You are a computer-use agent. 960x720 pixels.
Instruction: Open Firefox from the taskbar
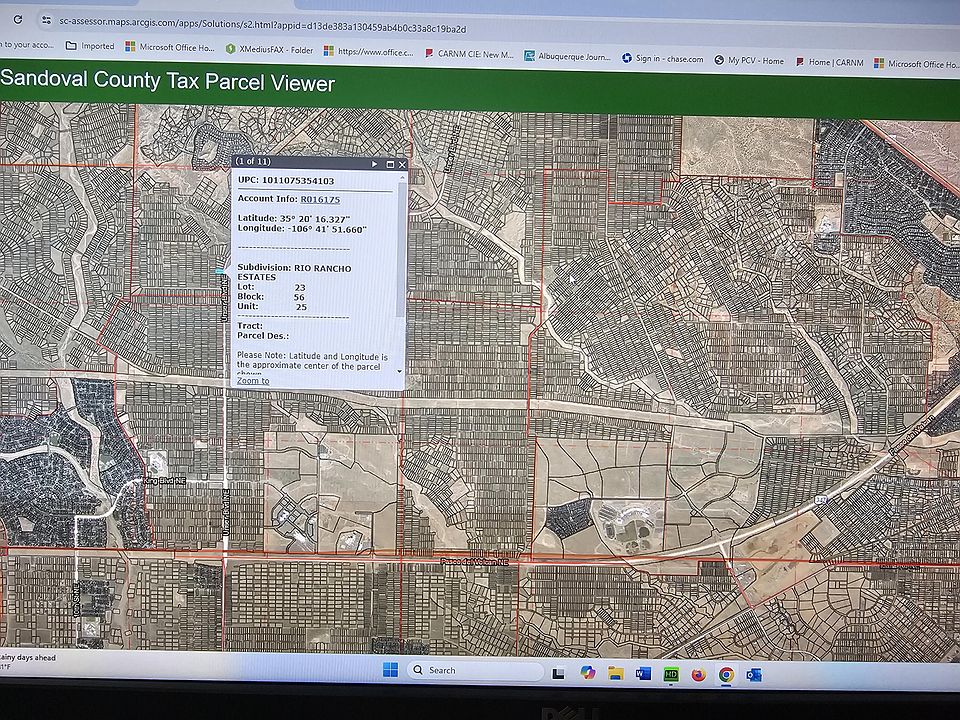pyautogui.click(x=699, y=675)
